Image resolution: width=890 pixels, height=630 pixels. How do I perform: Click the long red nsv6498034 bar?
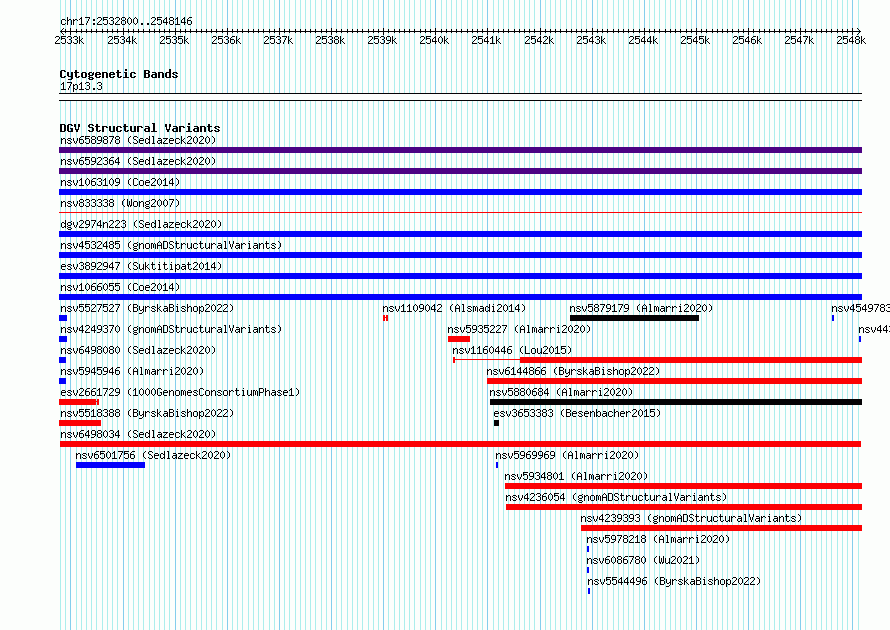[460, 444]
